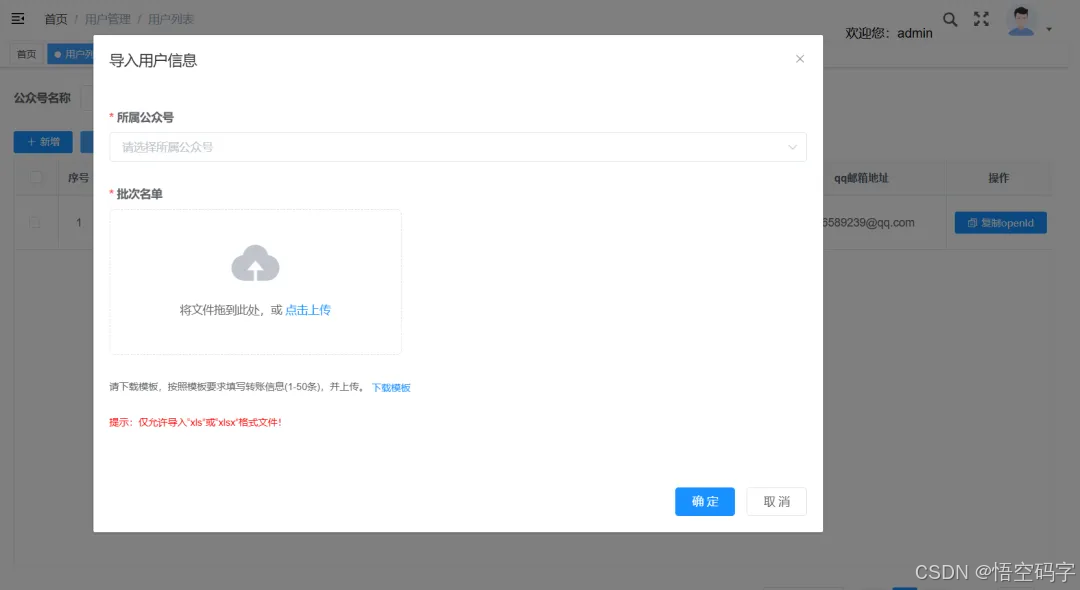Image resolution: width=1080 pixels, height=590 pixels.
Task: Confirm import with 确定 button
Action: [705, 501]
